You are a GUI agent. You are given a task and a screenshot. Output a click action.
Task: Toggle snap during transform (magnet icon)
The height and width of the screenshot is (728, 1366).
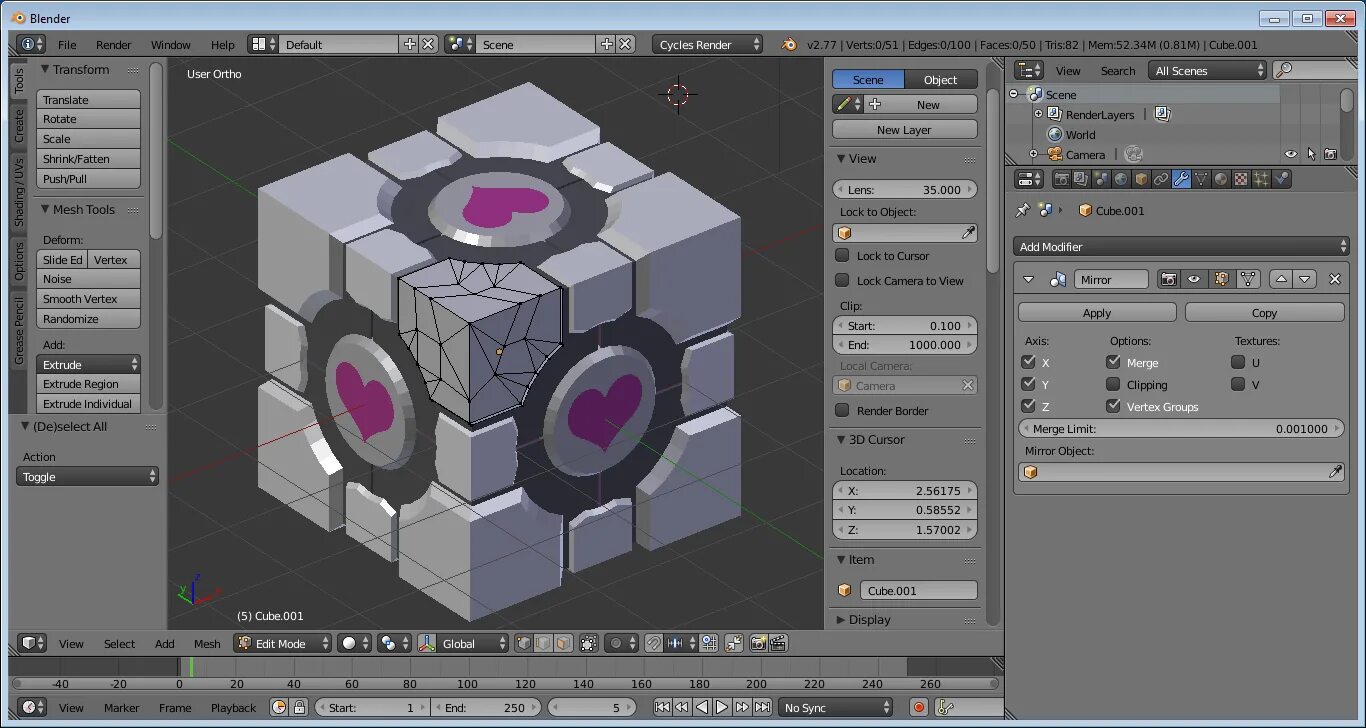654,643
